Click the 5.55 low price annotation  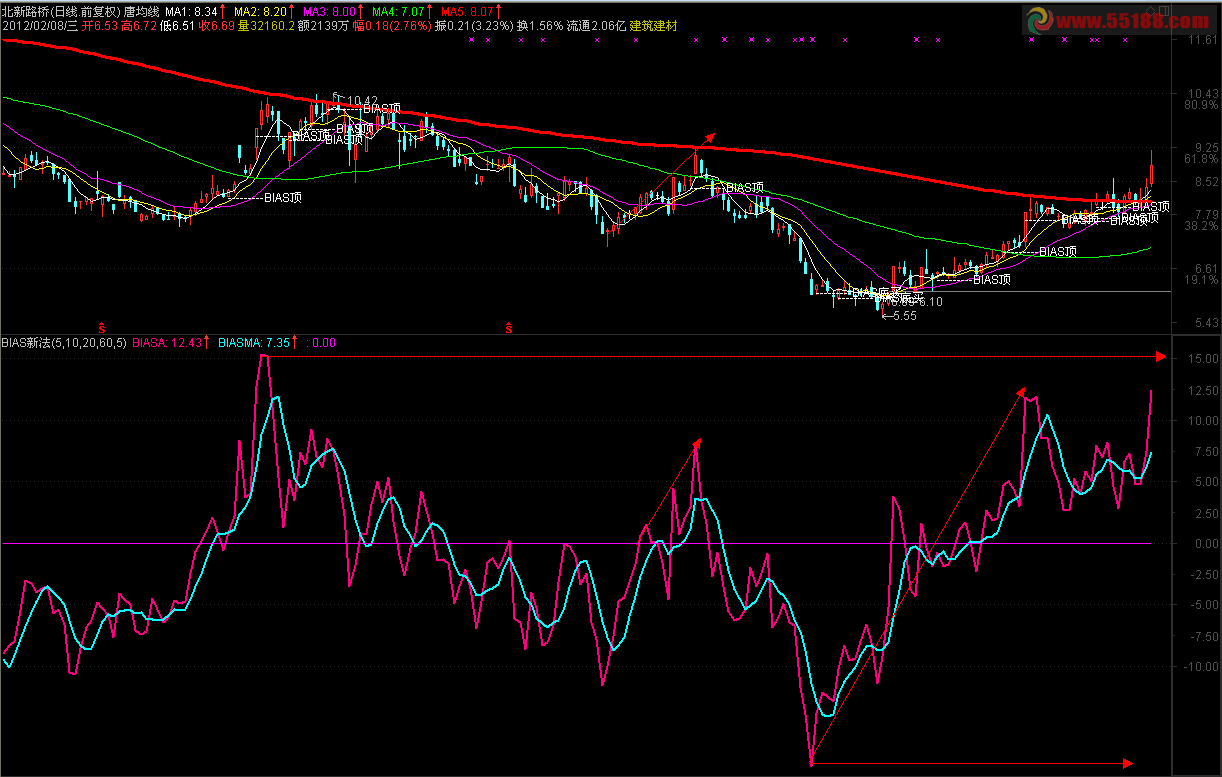click(x=904, y=315)
